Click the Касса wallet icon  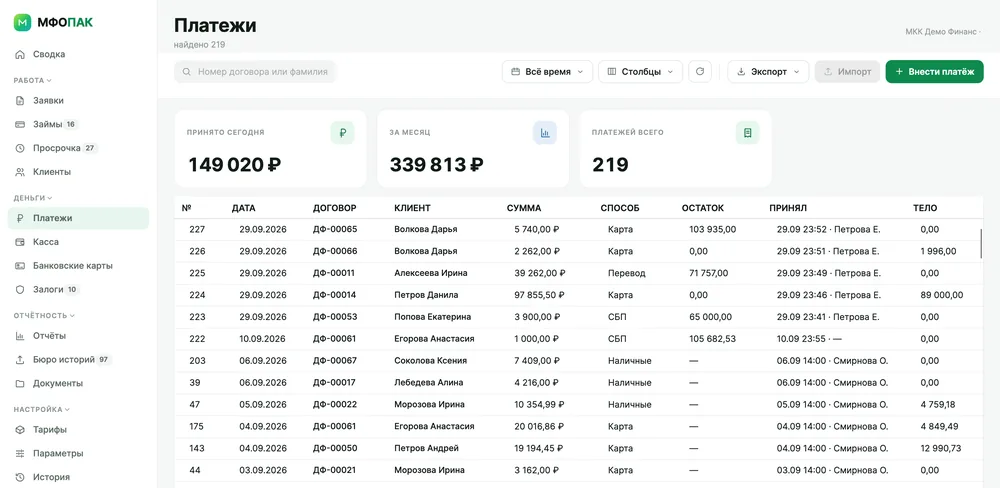[20, 242]
